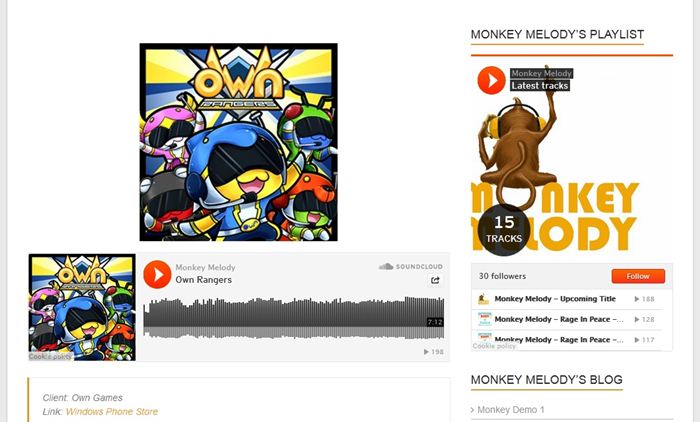Seek in the Own Rangers waveform

tap(294, 318)
